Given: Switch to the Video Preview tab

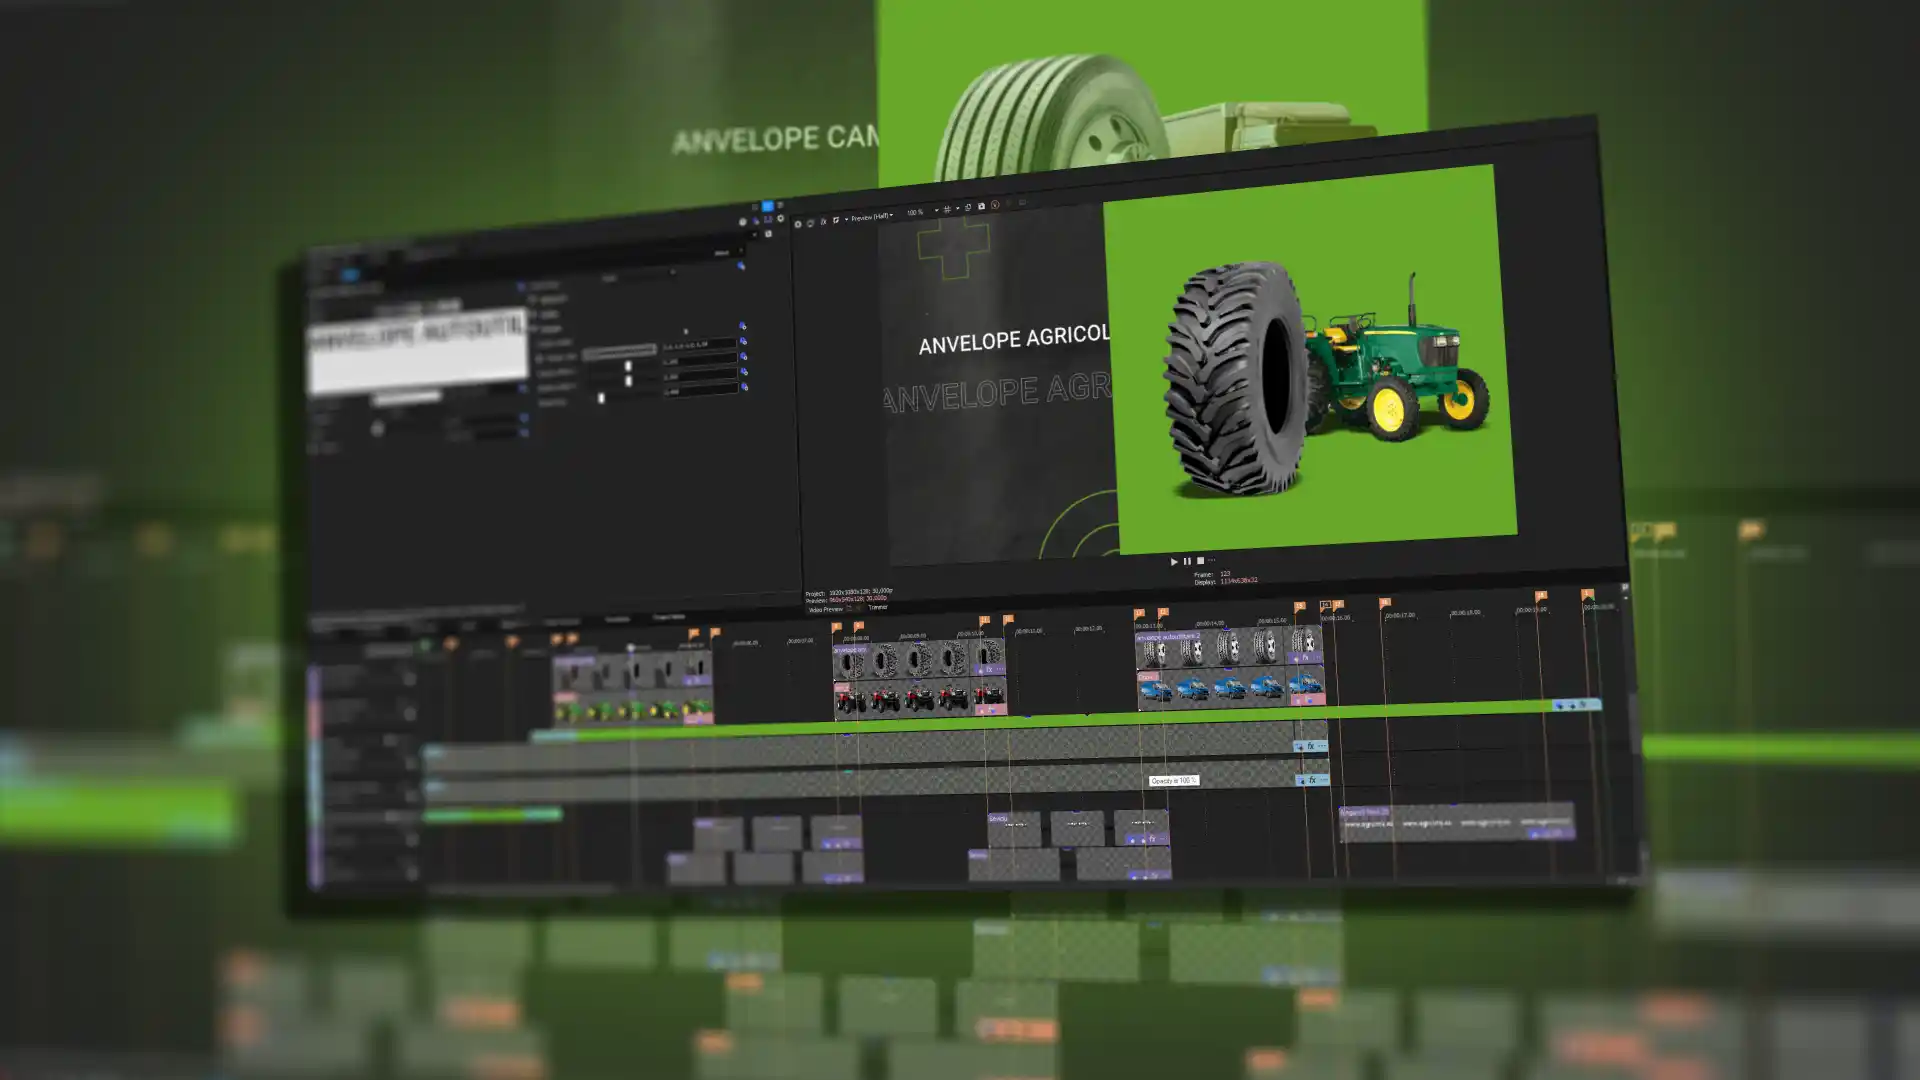Looking at the screenshot, I should pyautogui.click(x=826, y=609).
